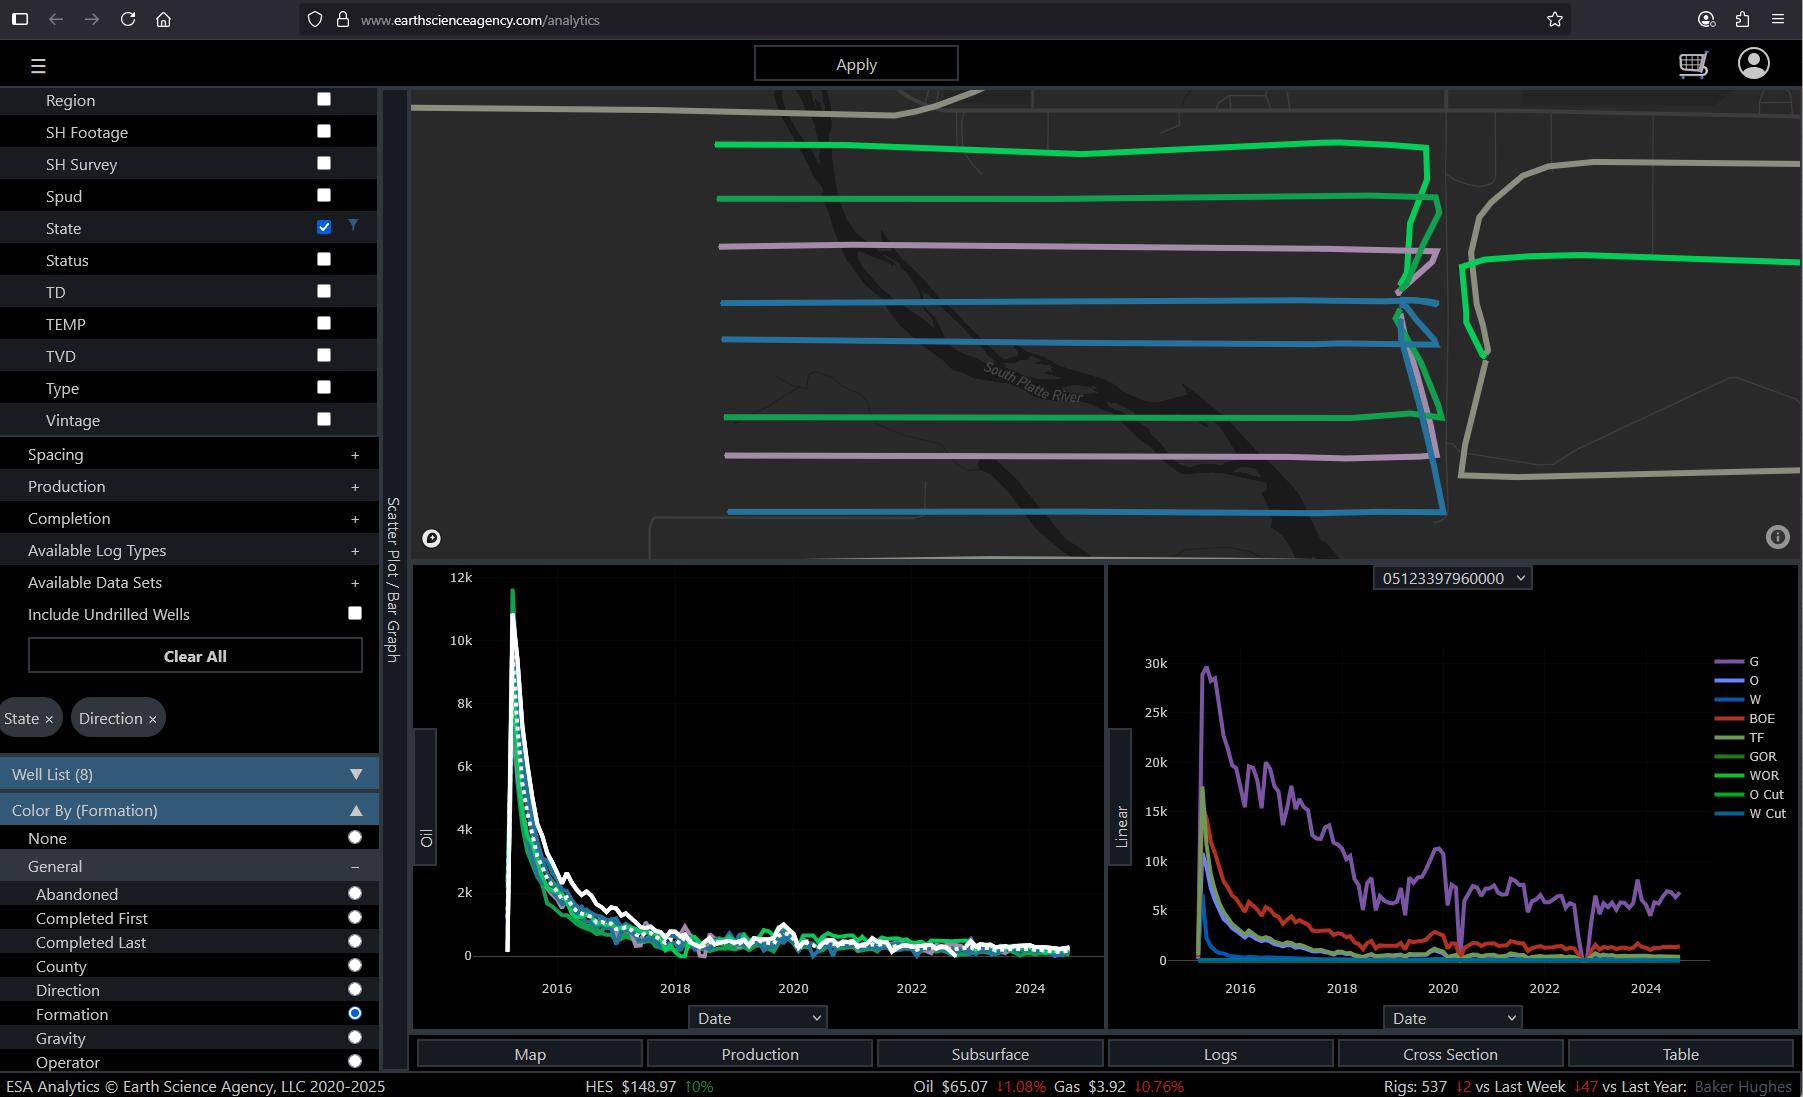Reload the browser page
The height and width of the screenshot is (1097, 1803).
tap(128, 19)
